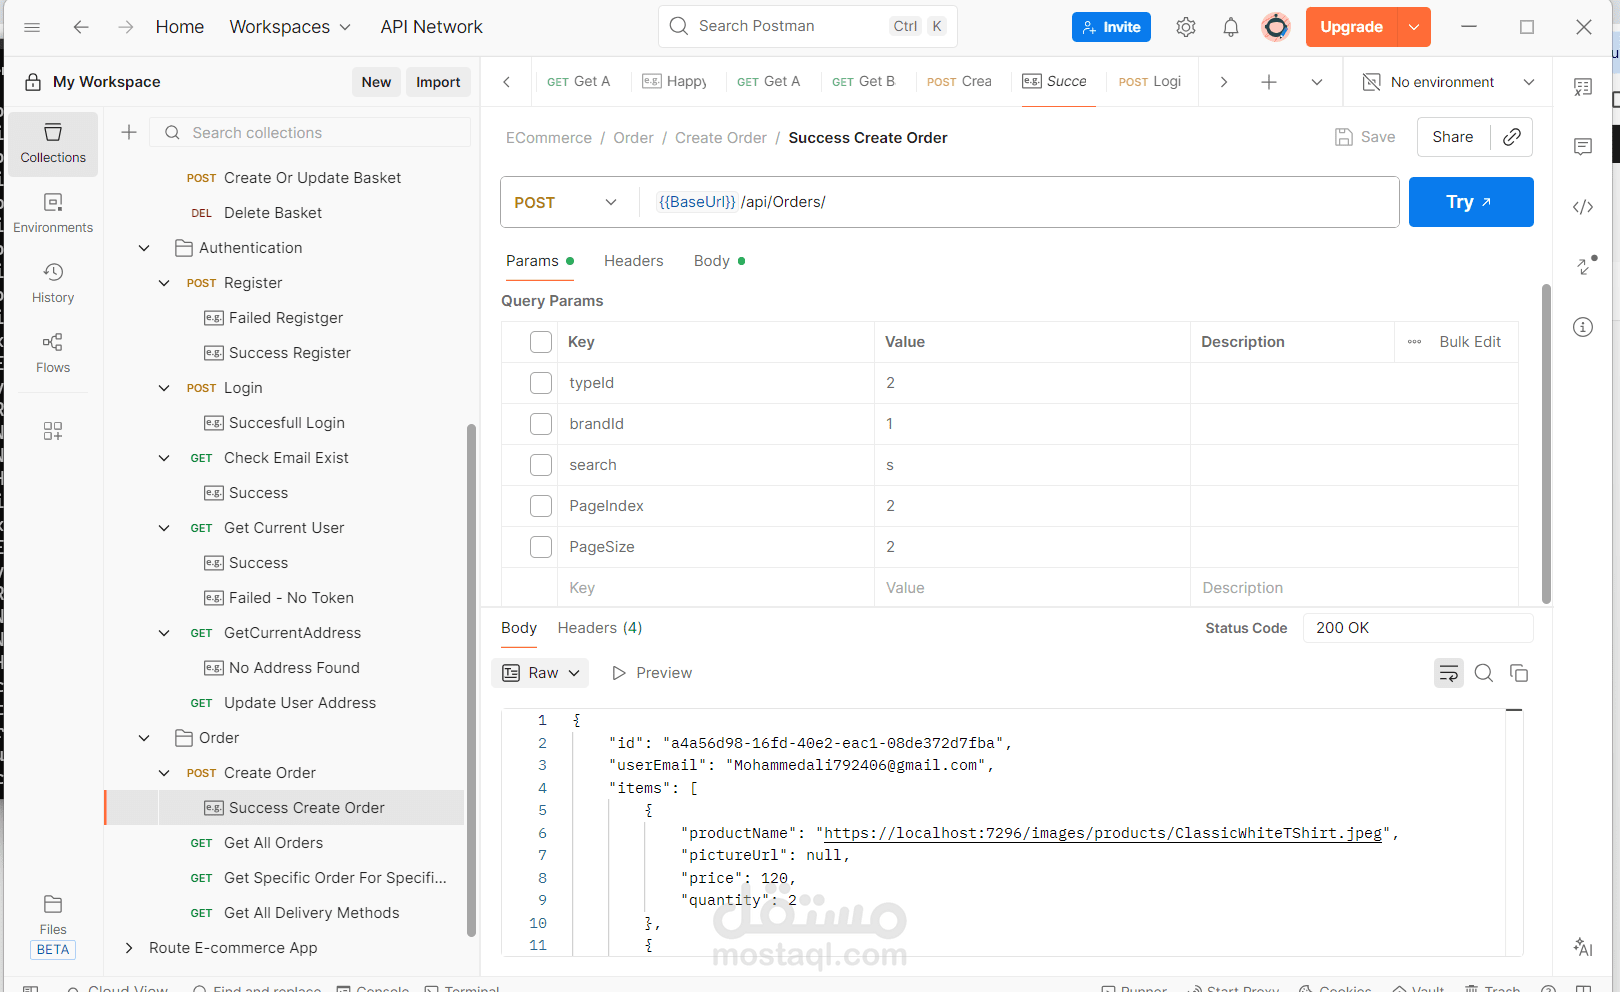Open the Bulk Edit link
The height and width of the screenshot is (992, 1620).
(1470, 342)
